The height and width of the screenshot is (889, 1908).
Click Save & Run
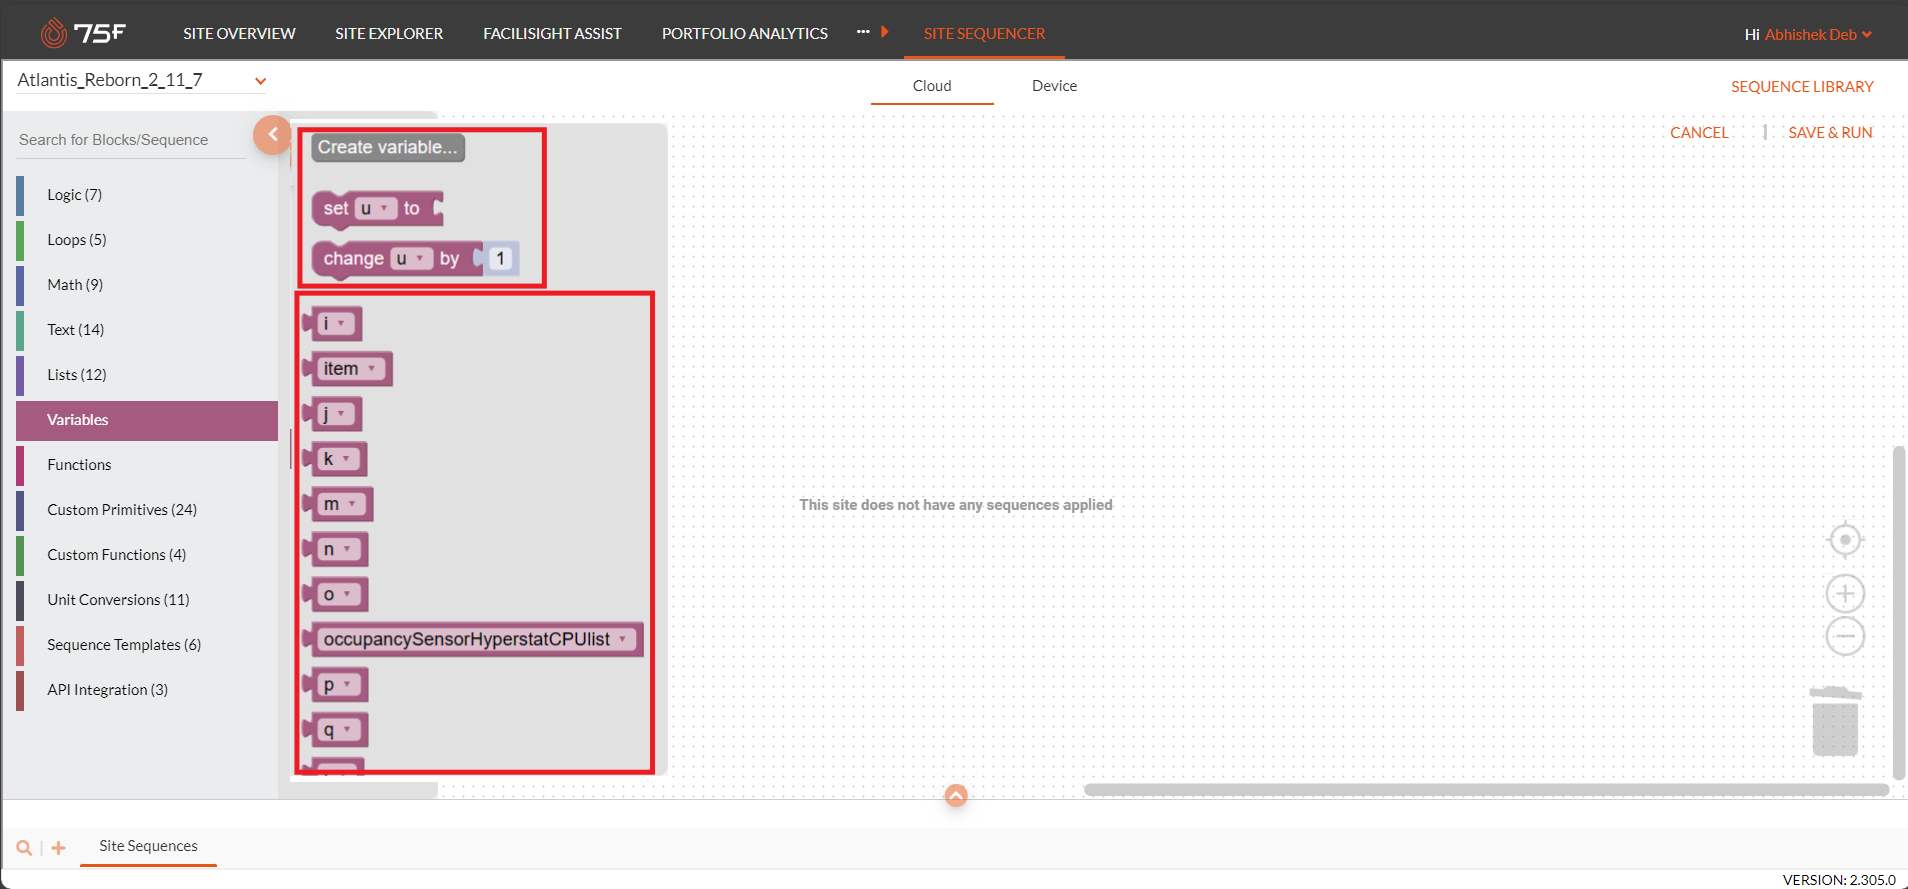pos(1829,132)
